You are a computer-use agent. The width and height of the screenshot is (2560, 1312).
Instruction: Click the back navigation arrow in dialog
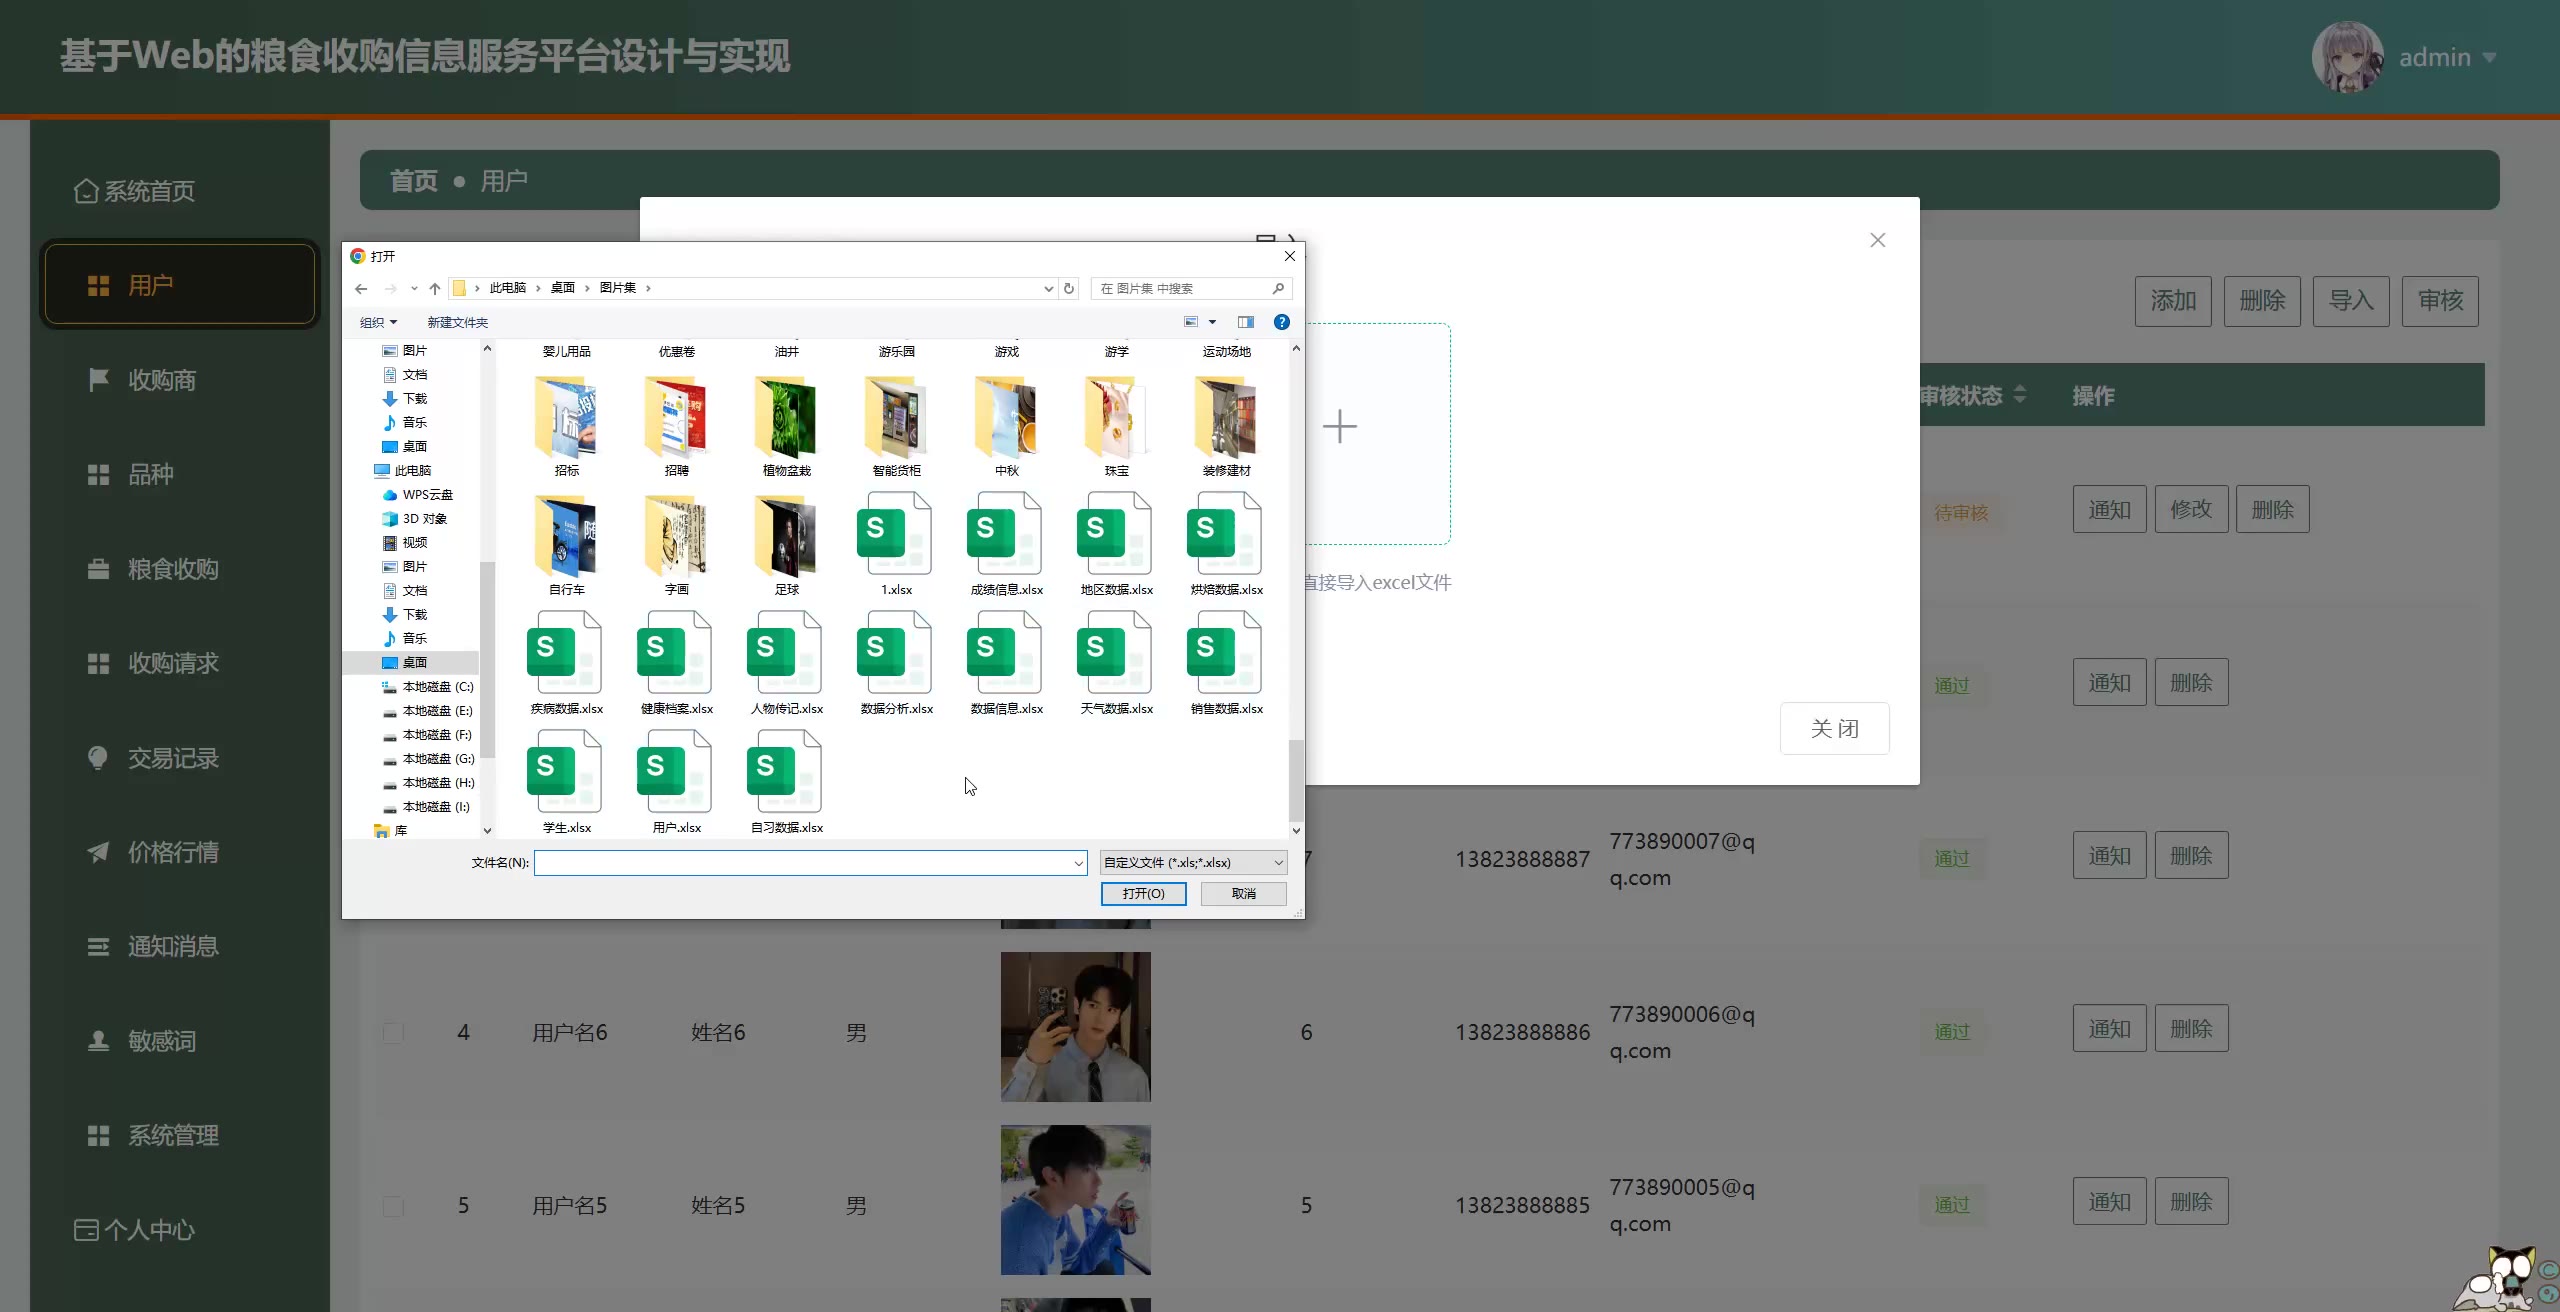point(361,288)
